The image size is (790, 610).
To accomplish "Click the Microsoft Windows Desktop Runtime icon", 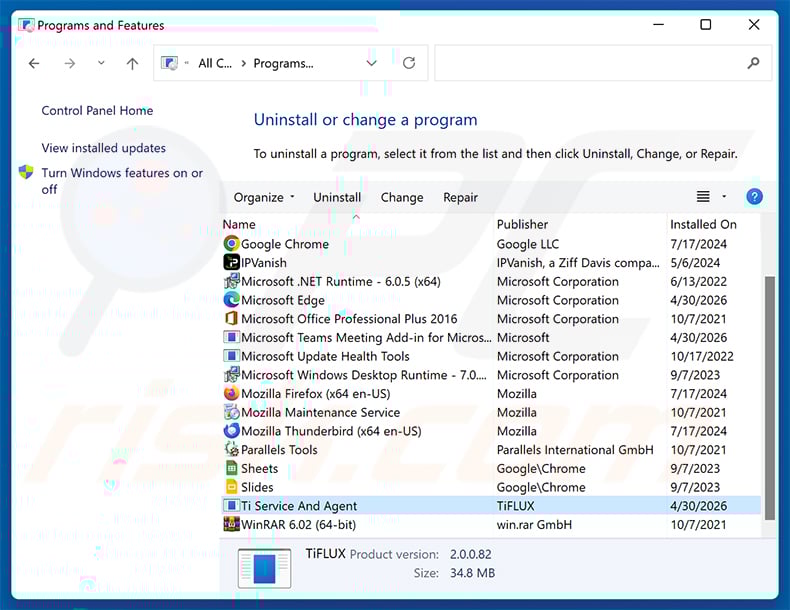I will click(x=231, y=375).
